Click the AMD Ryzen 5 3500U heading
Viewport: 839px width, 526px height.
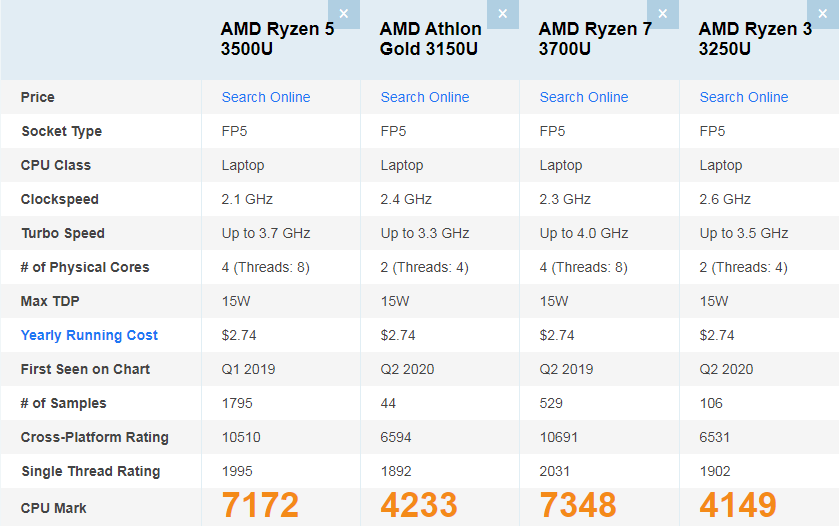277,39
